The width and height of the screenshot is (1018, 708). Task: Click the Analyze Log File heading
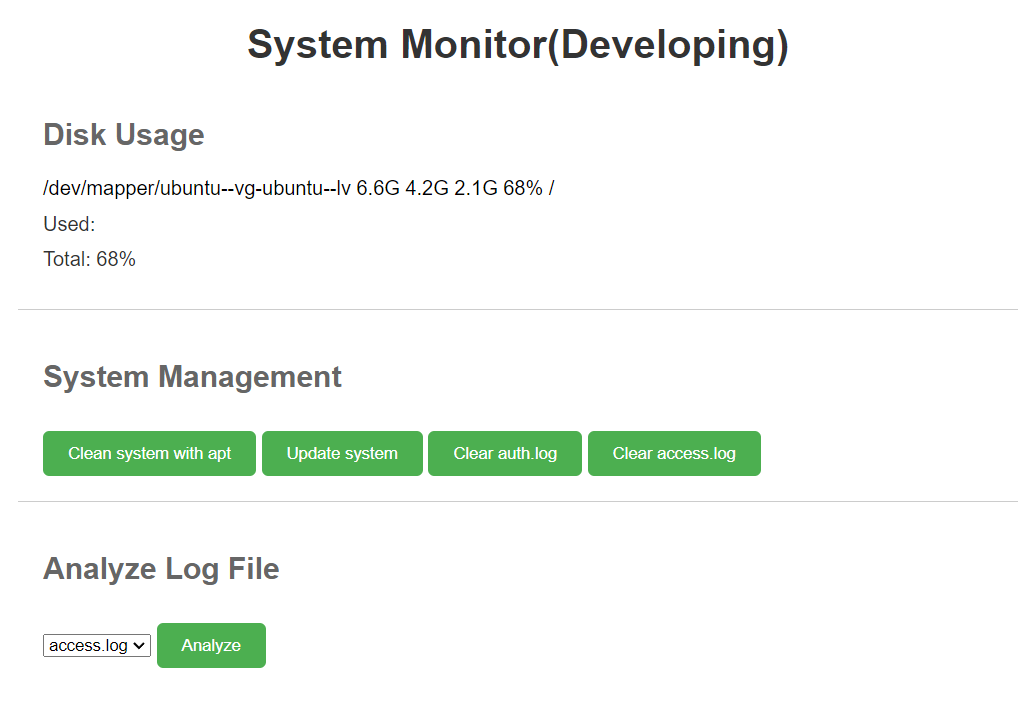161,569
